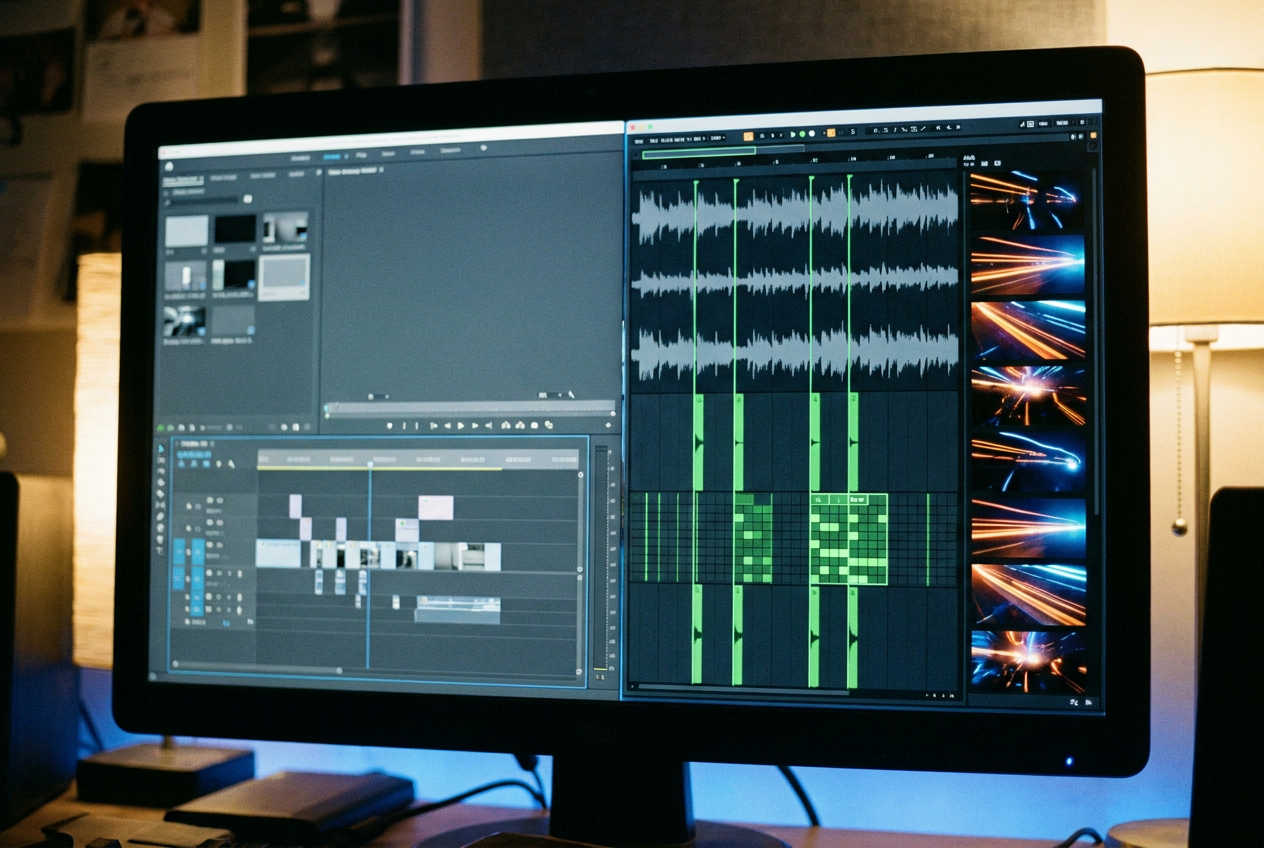Switch project panel to list view
Screen dimensions: 1264x848
coord(170,427)
